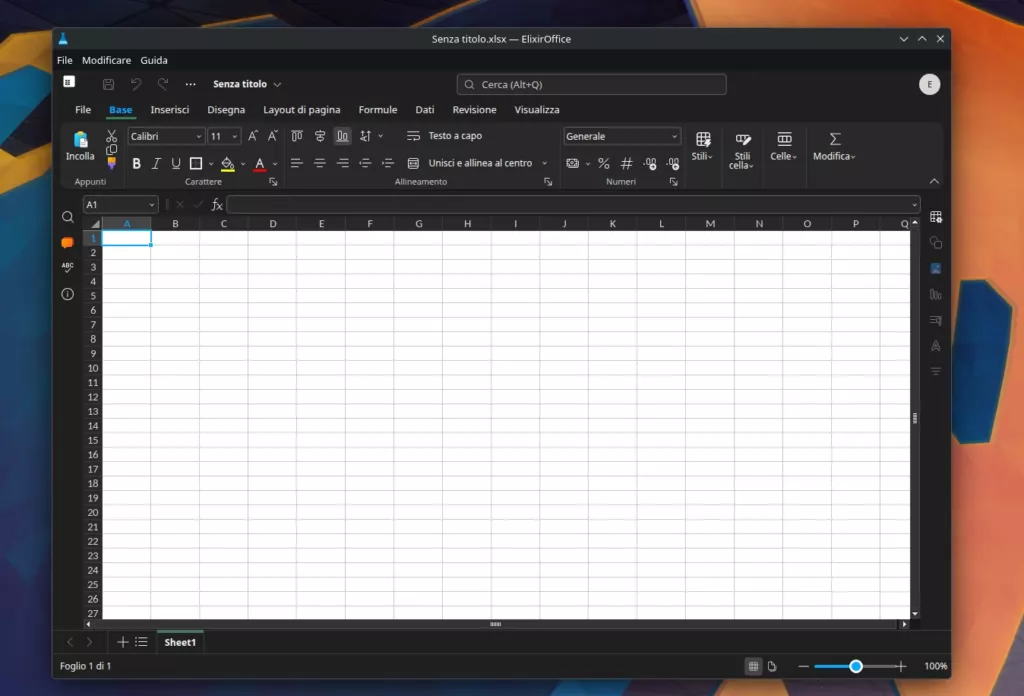1024x696 pixels.
Task: Align text to the right
Action: [343, 163]
